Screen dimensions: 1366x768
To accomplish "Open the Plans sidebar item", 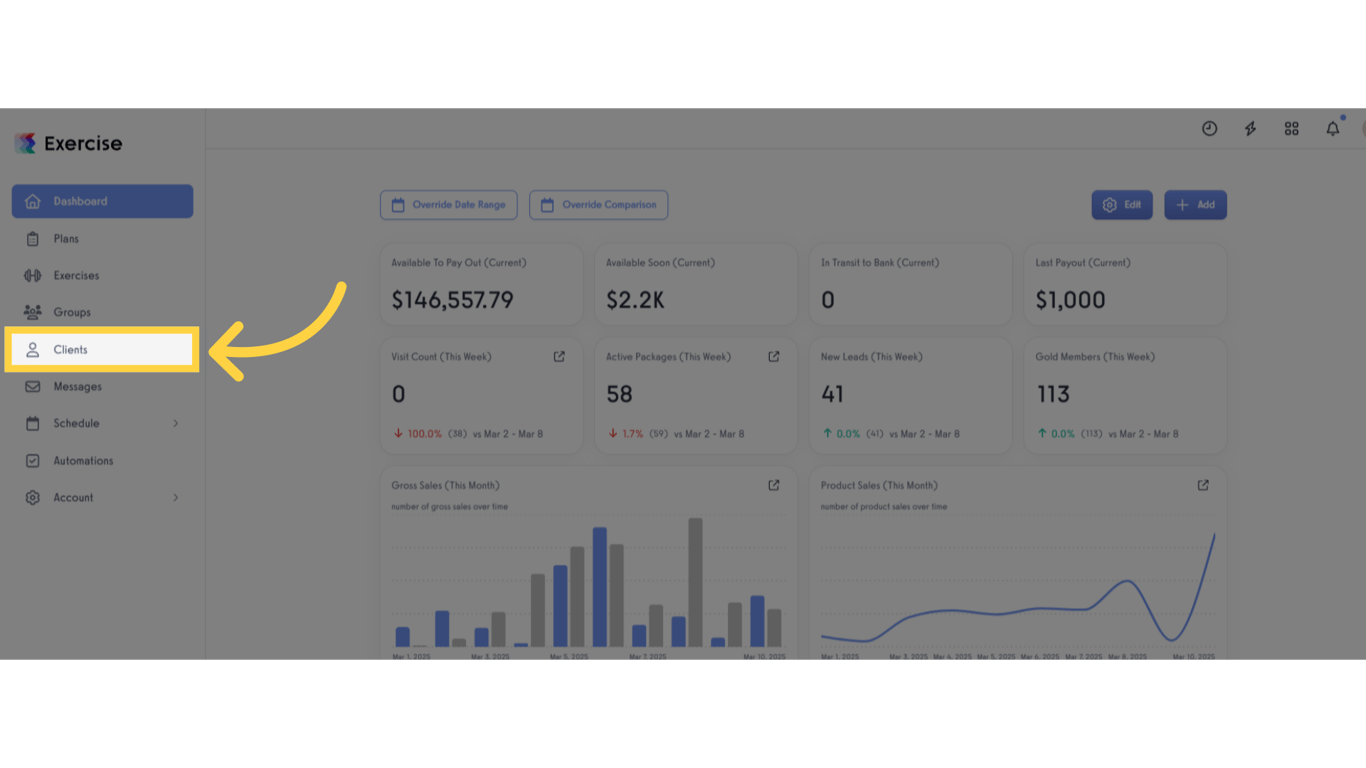I will click(x=102, y=239).
